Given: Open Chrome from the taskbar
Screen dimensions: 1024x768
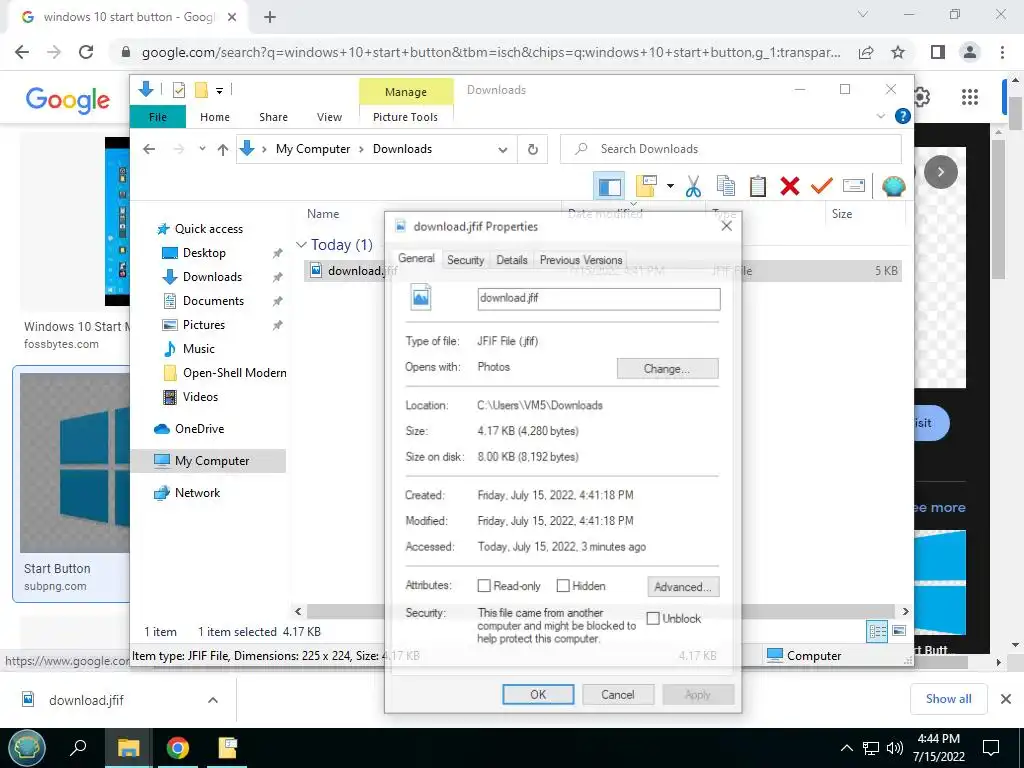Looking at the screenshot, I should coord(178,748).
